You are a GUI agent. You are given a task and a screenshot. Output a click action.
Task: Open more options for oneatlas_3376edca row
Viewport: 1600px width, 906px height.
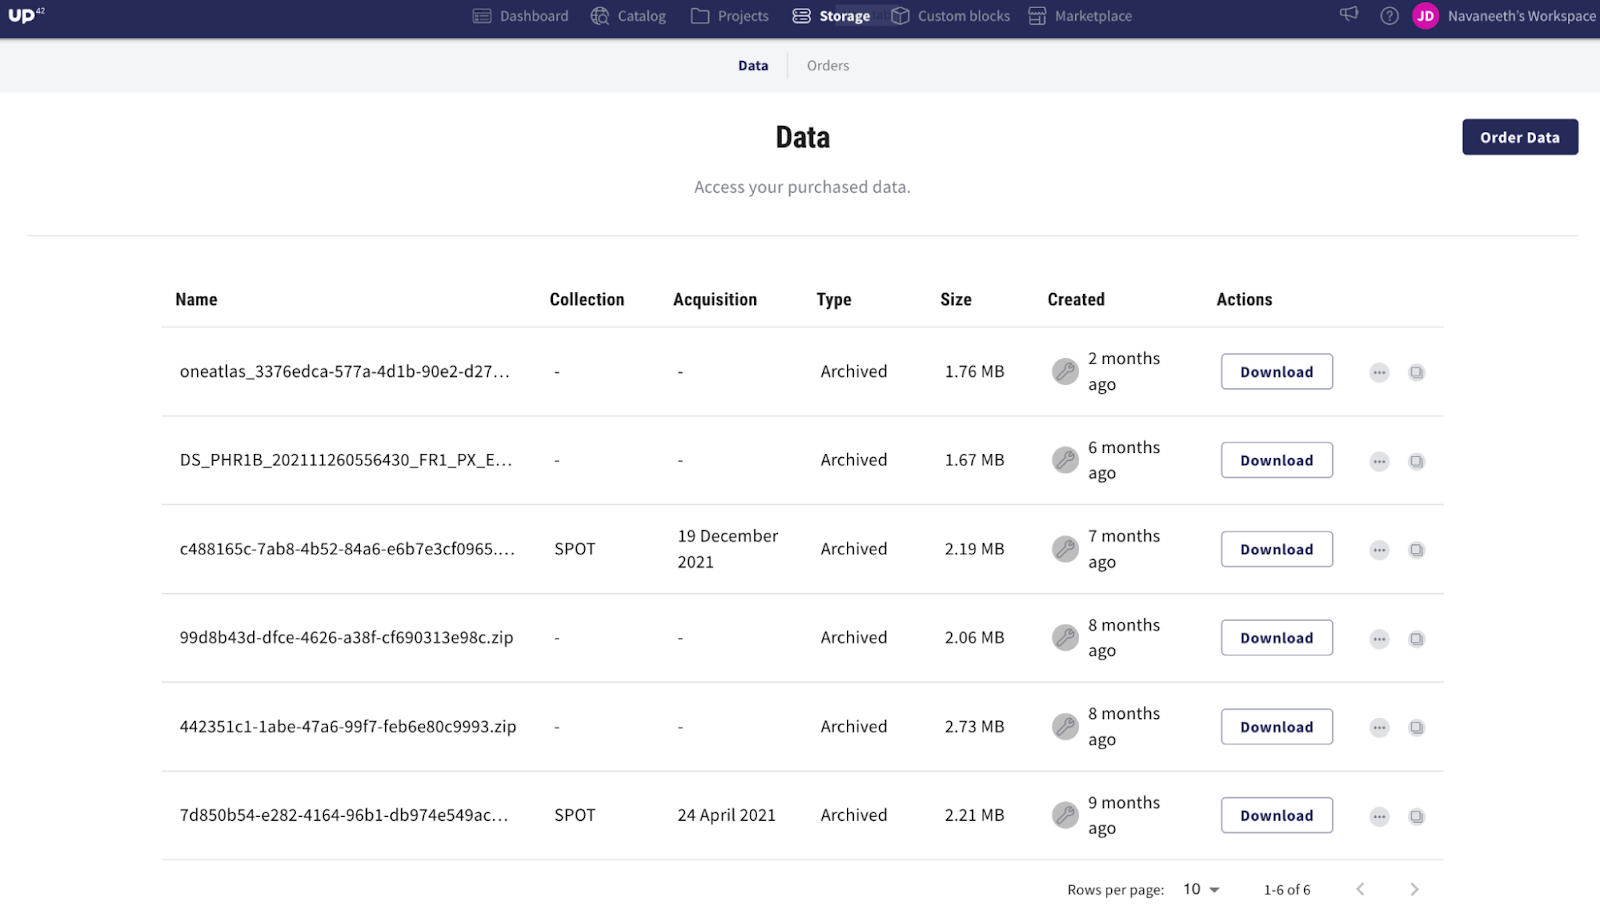[1379, 372]
